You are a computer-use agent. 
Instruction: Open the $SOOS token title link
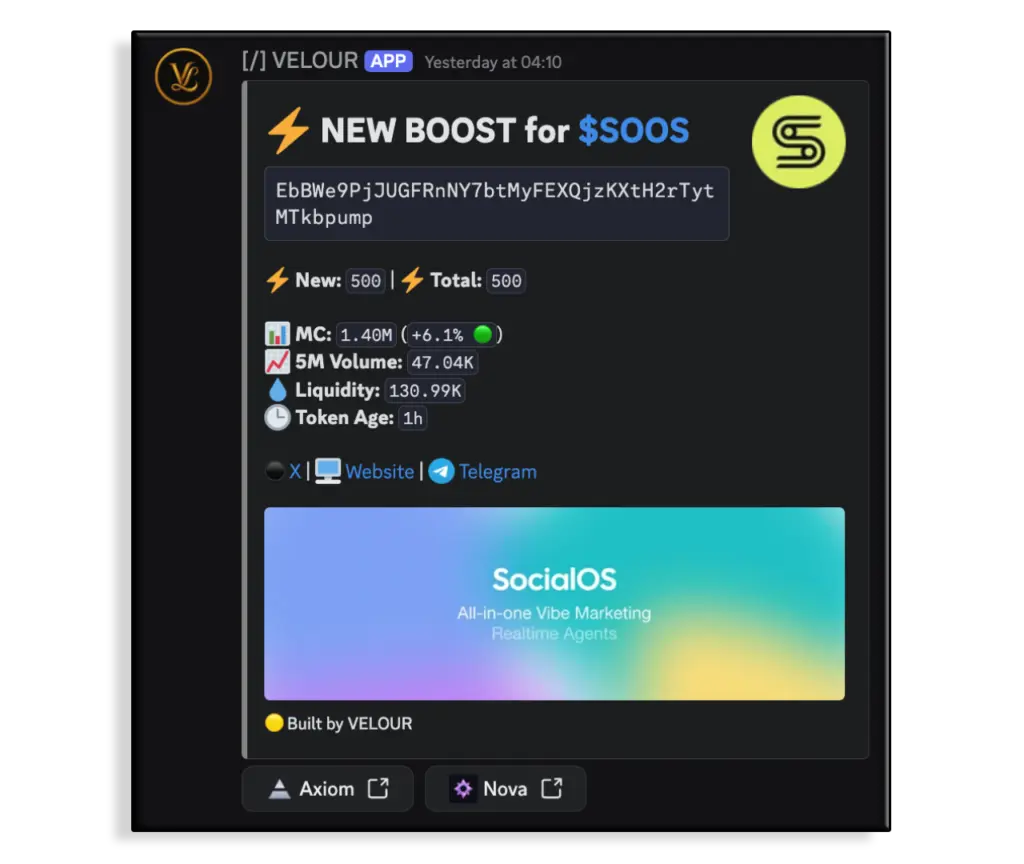coord(633,130)
